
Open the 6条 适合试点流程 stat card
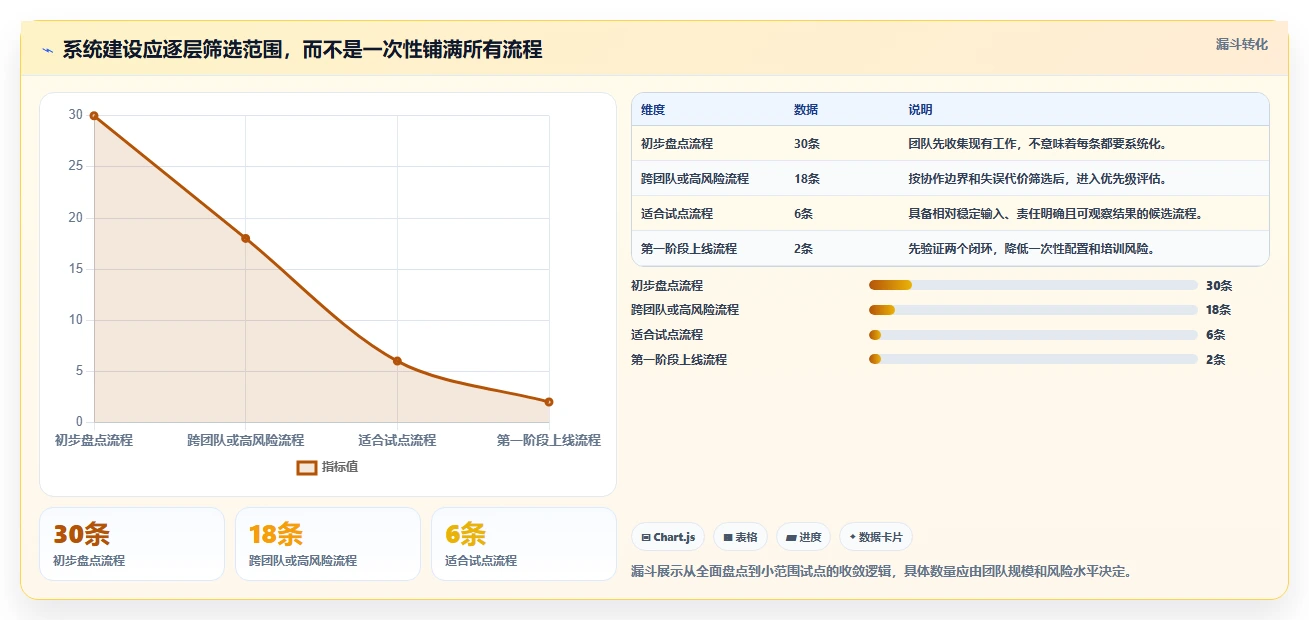tap(524, 544)
